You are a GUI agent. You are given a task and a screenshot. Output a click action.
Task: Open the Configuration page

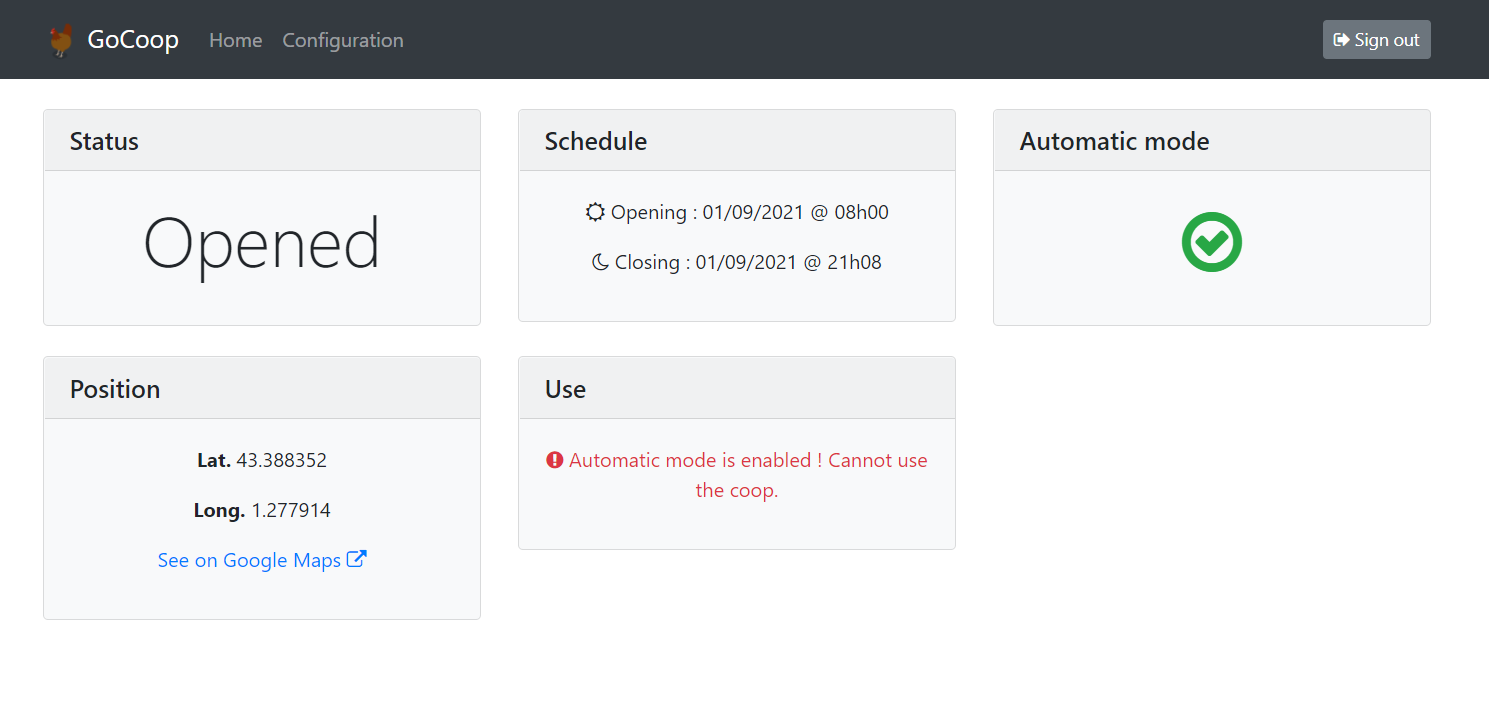343,40
